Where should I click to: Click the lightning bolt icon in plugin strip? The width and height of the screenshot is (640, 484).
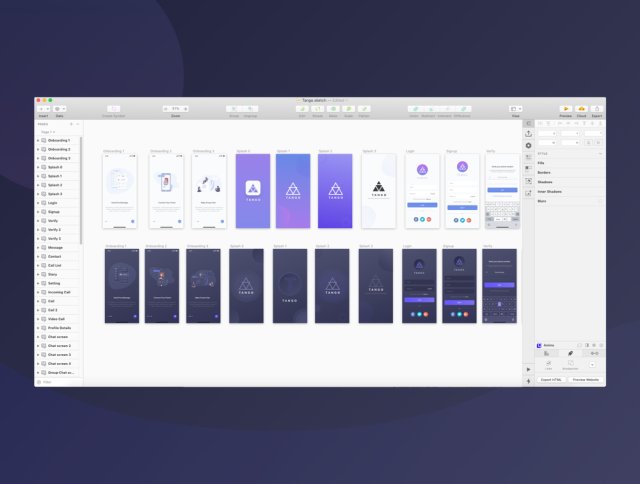point(529,381)
